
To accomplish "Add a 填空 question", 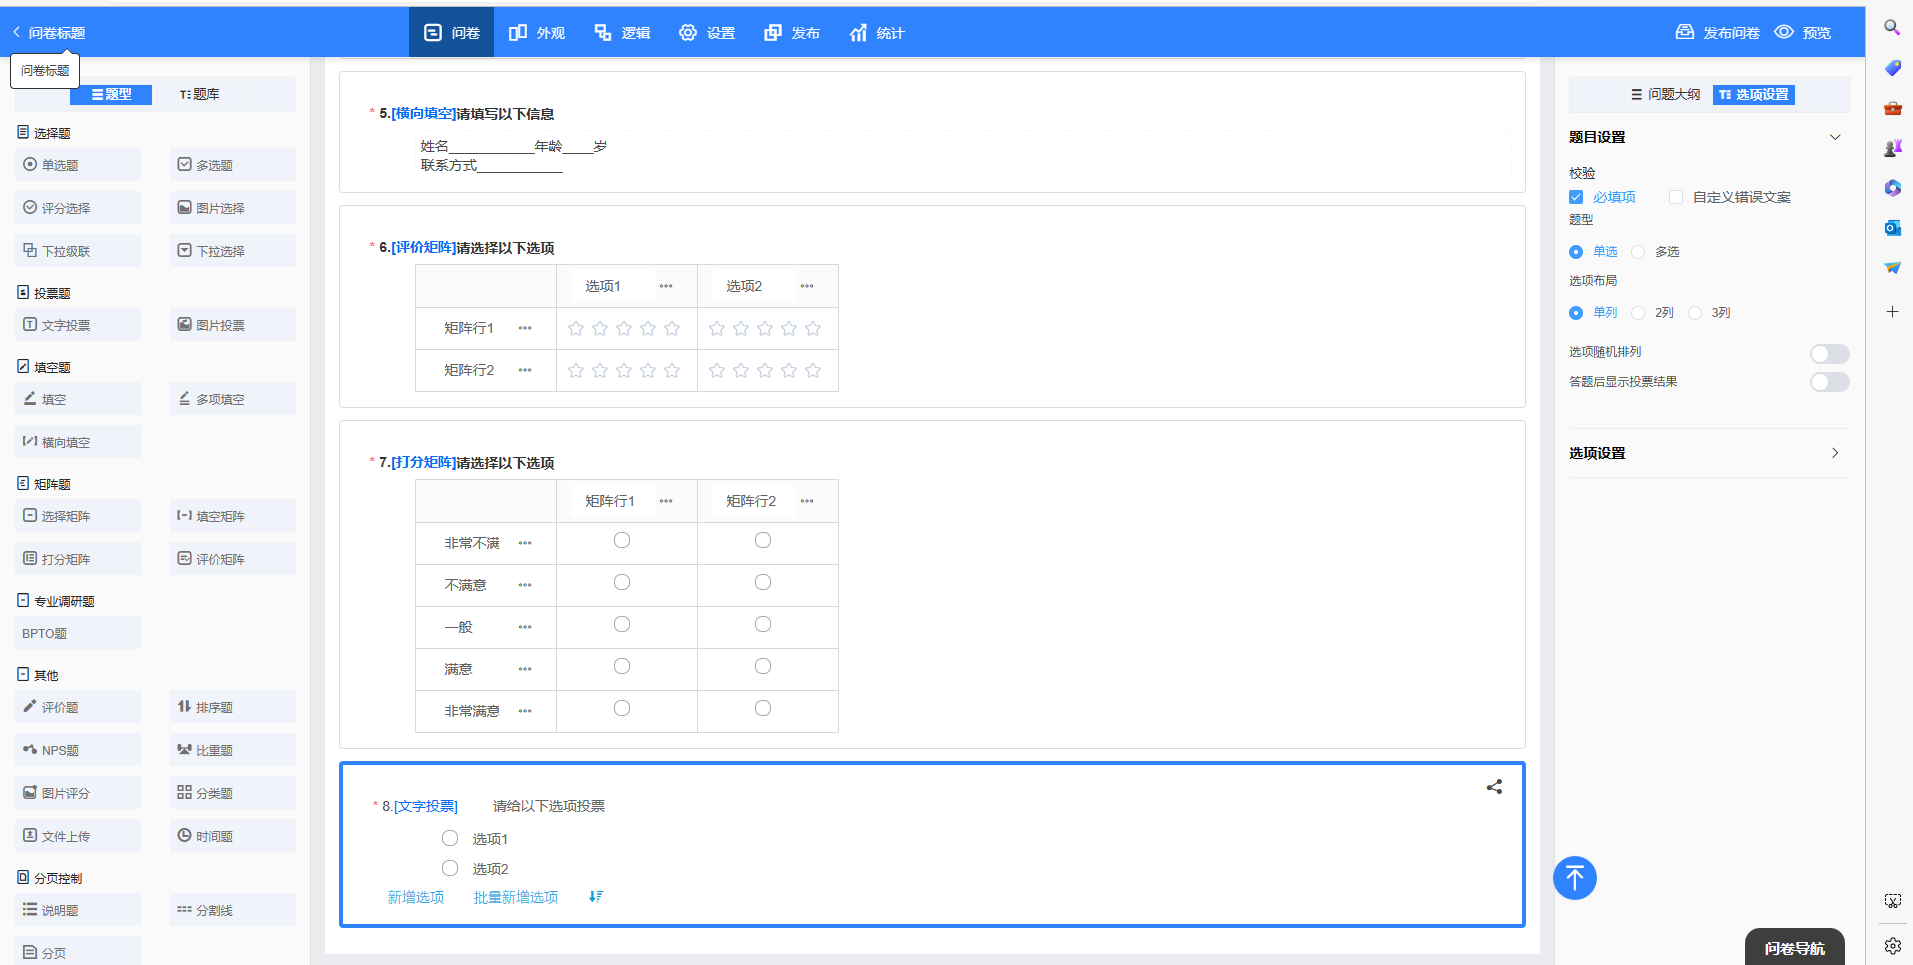I will tap(78, 399).
